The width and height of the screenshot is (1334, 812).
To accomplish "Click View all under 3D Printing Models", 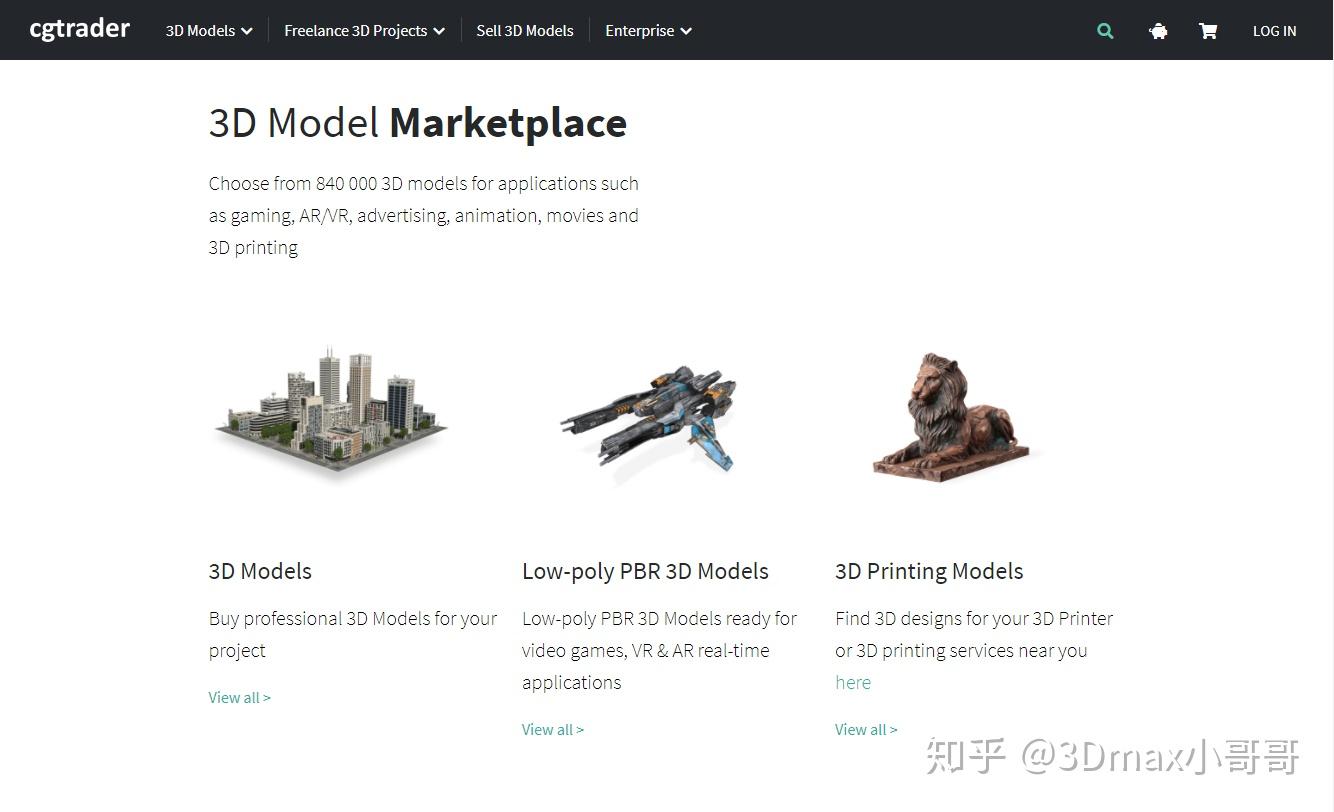I will [x=865, y=729].
